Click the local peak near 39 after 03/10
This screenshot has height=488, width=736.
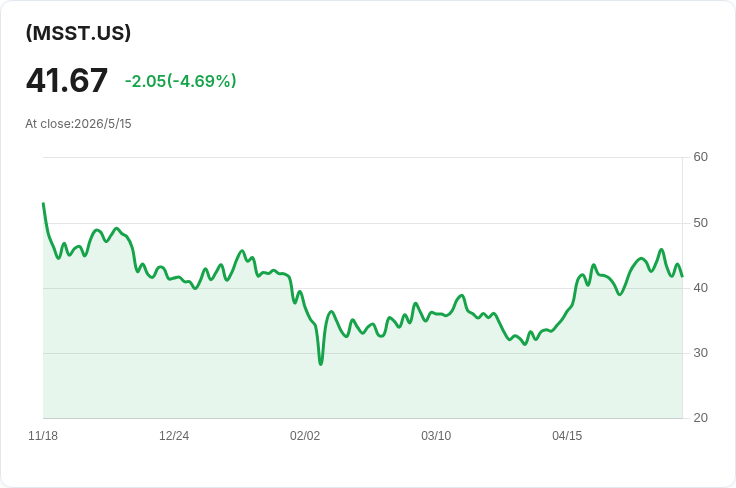click(x=462, y=296)
